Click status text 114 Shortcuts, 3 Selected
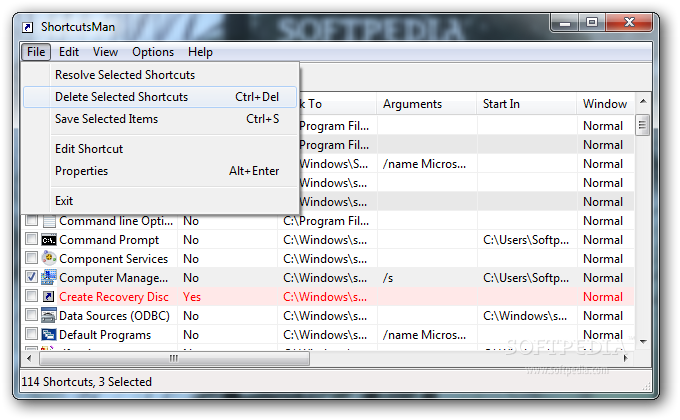The image size is (680, 420). [x=86, y=382]
